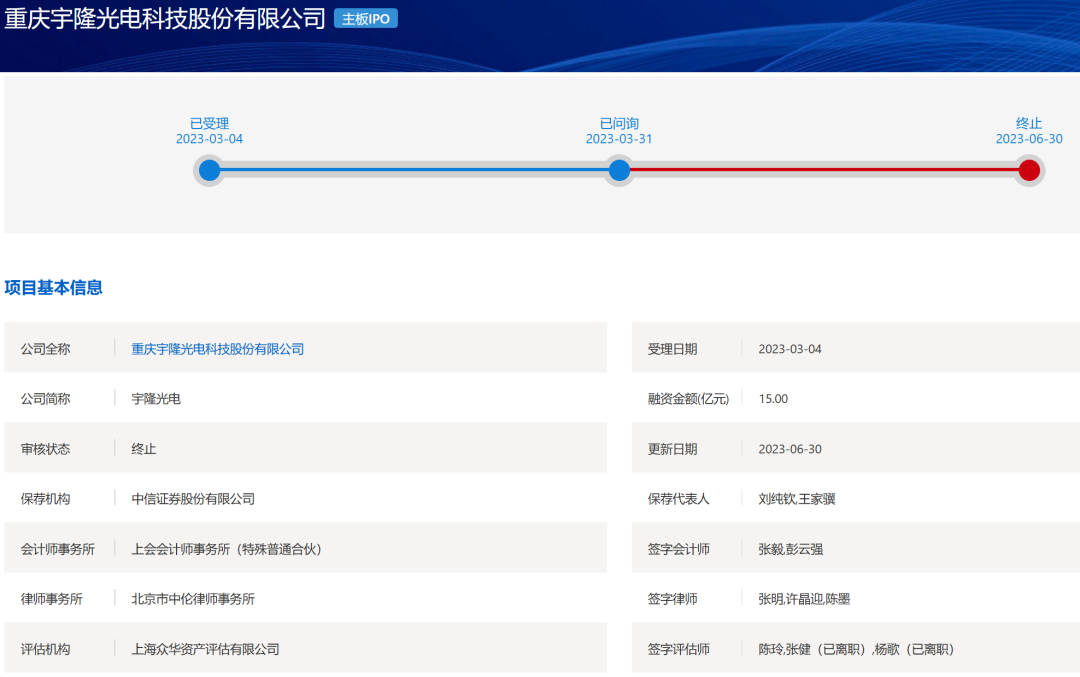
Task: Click the sponsor names 刘纯钦,王家骥
Action: 797,499
